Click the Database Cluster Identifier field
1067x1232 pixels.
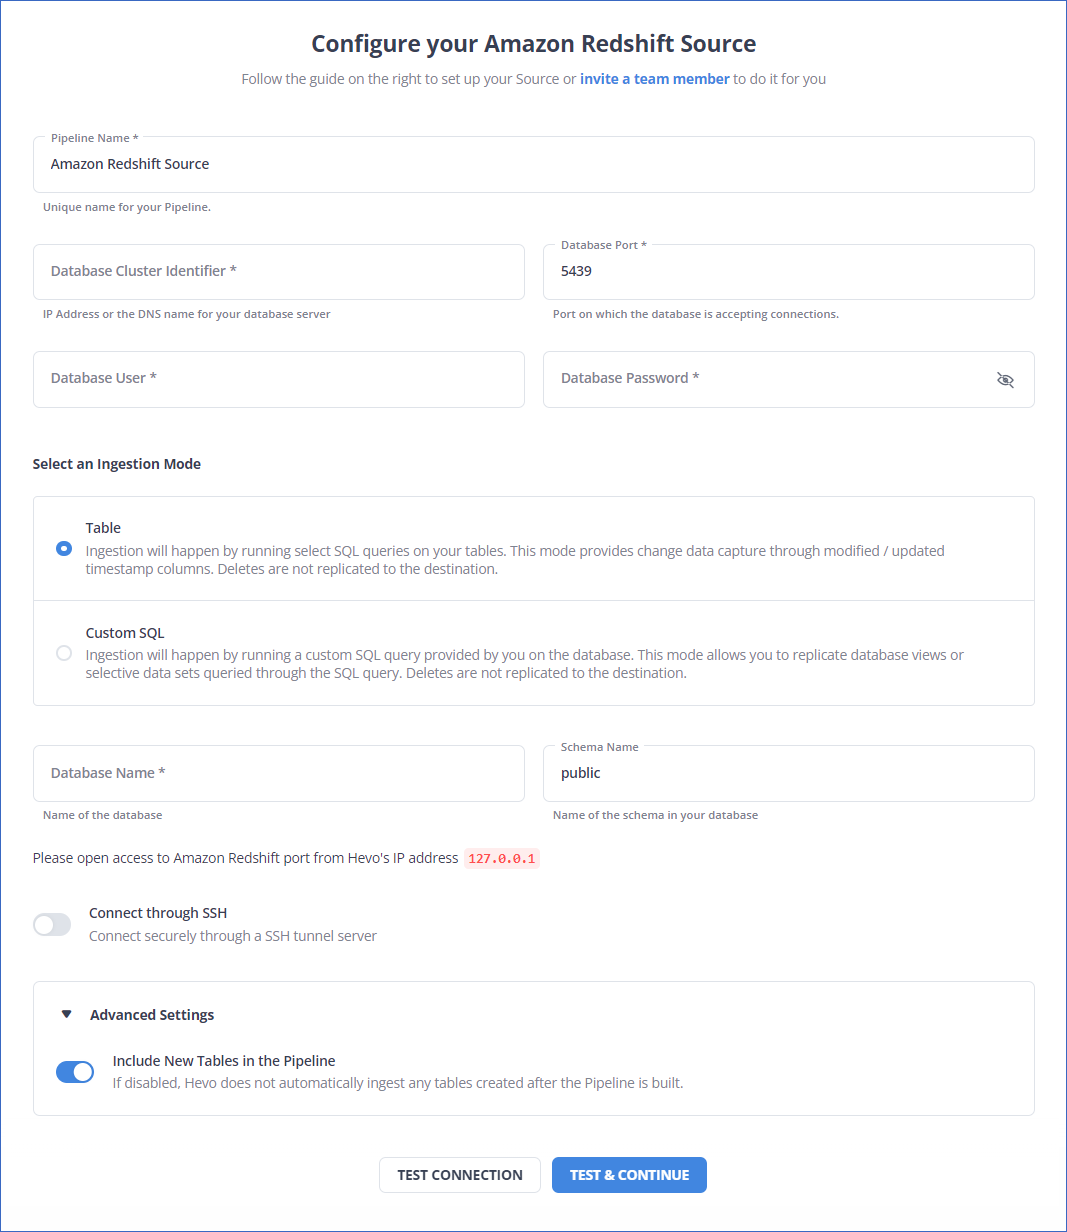[x=279, y=272]
